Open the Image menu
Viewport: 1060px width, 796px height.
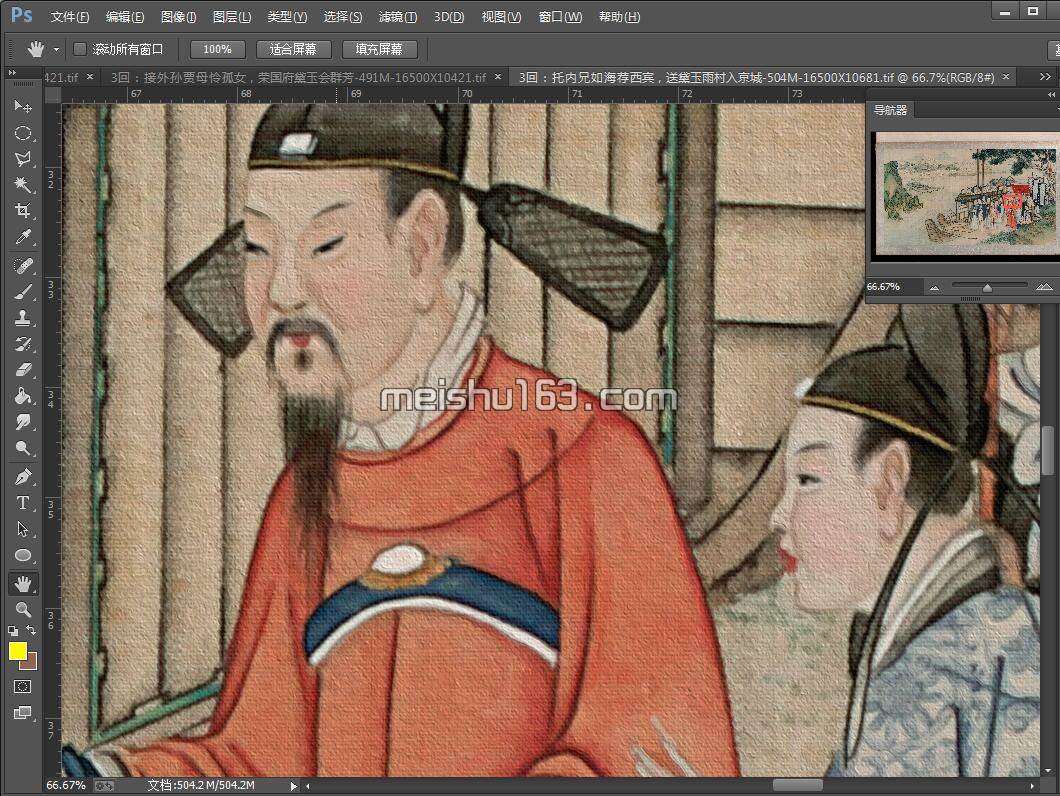(x=178, y=17)
